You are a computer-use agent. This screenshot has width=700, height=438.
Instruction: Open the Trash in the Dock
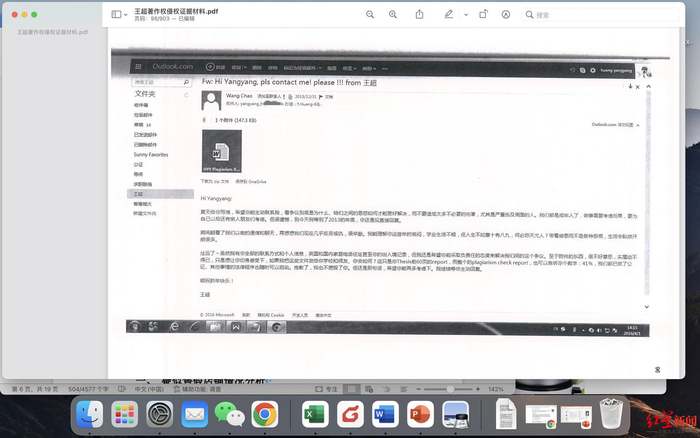coord(611,414)
